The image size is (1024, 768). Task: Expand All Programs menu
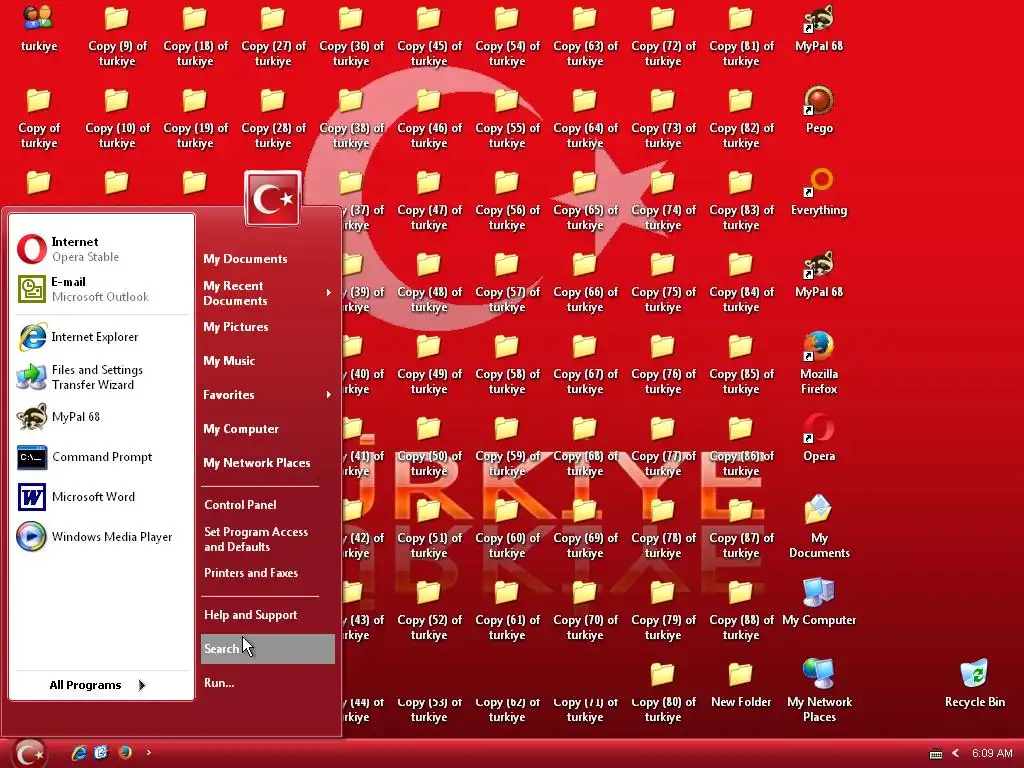(98, 685)
